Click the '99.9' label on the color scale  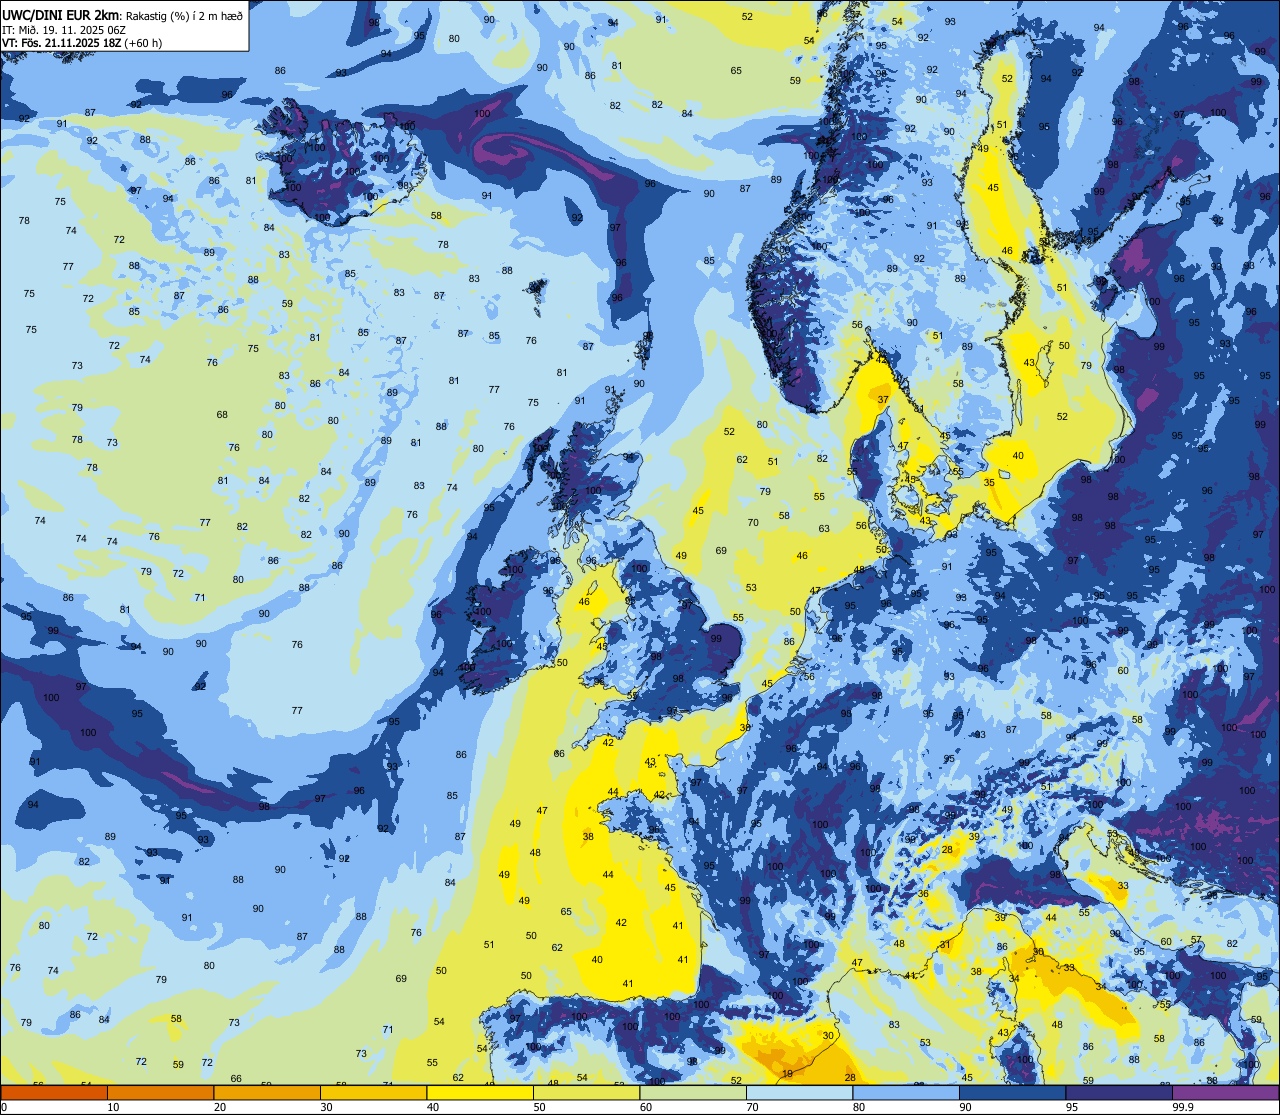click(x=1183, y=1107)
